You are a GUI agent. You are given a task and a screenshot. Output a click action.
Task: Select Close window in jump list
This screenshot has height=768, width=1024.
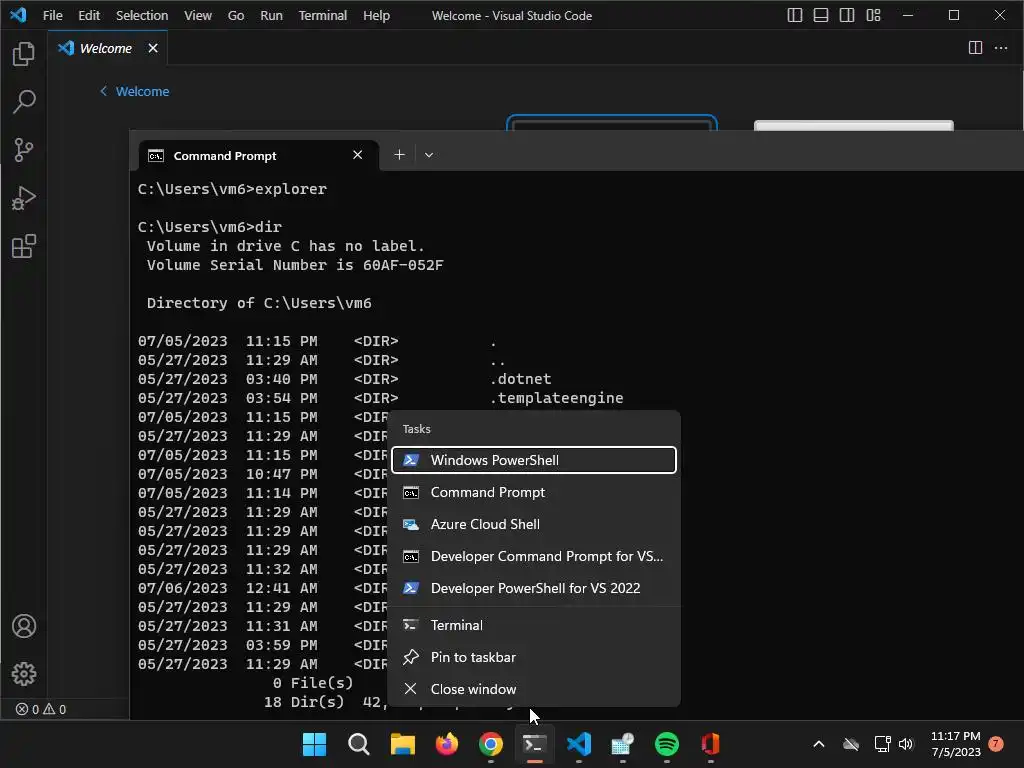(x=534, y=689)
